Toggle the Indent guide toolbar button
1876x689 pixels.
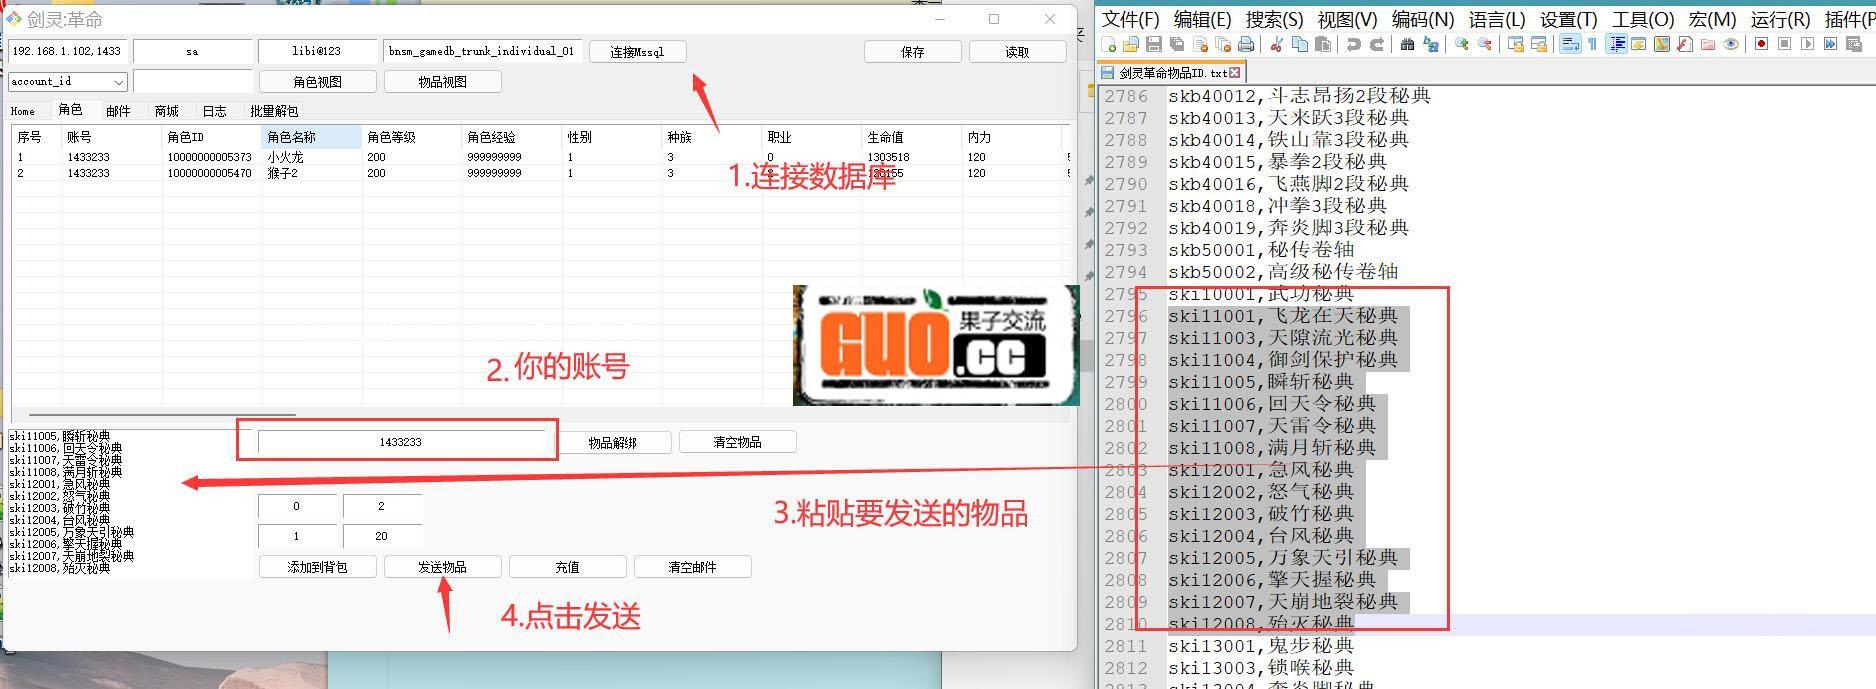(x=1616, y=44)
